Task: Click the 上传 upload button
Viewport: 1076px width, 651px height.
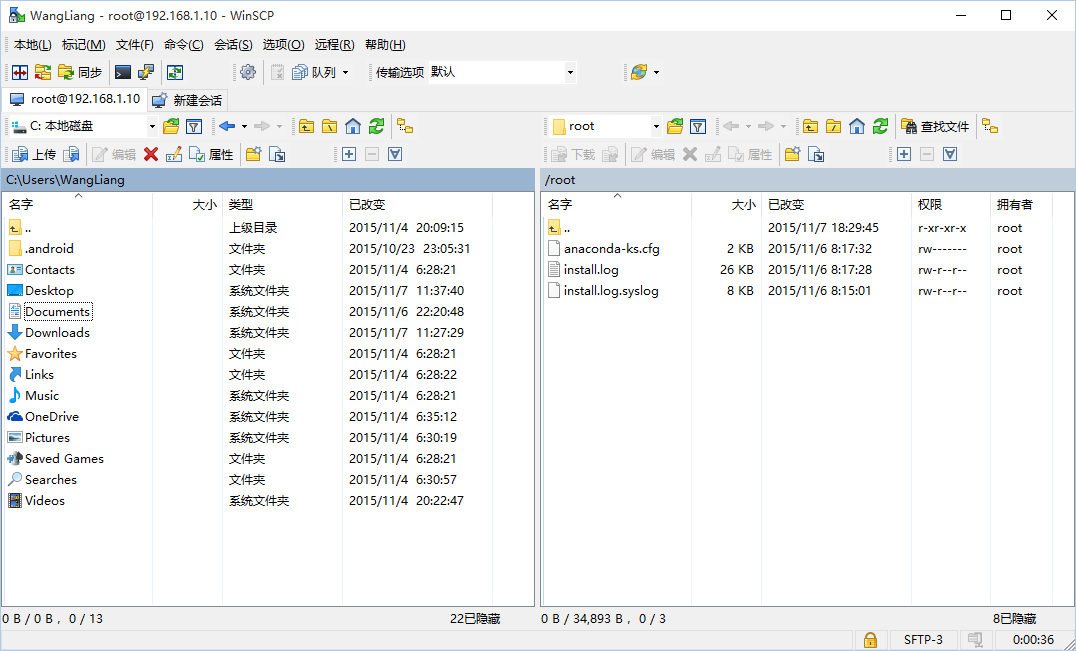Action: click(x=34, y=154)
